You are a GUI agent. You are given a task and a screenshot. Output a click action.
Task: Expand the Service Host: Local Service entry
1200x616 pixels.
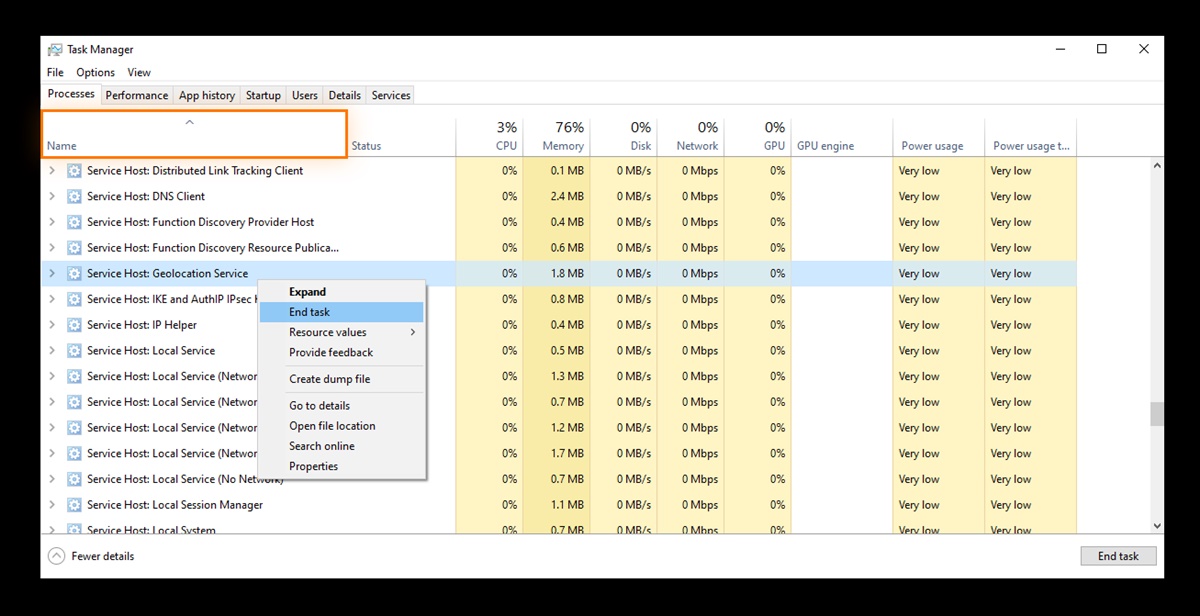pos(51,350)
